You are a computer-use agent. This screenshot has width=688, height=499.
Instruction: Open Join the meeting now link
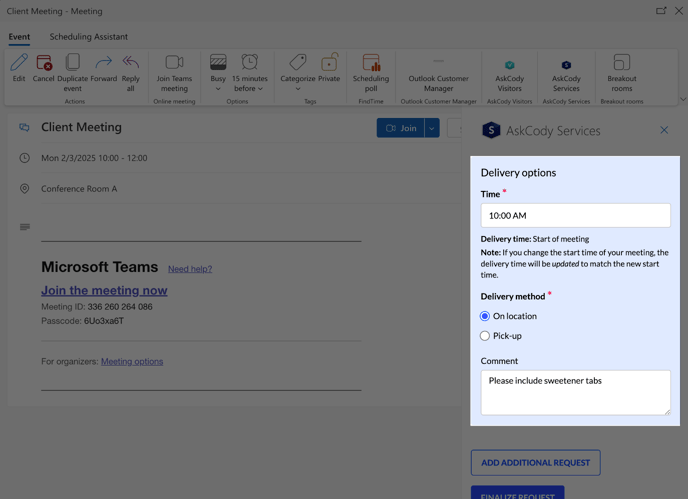coord(104,291)
